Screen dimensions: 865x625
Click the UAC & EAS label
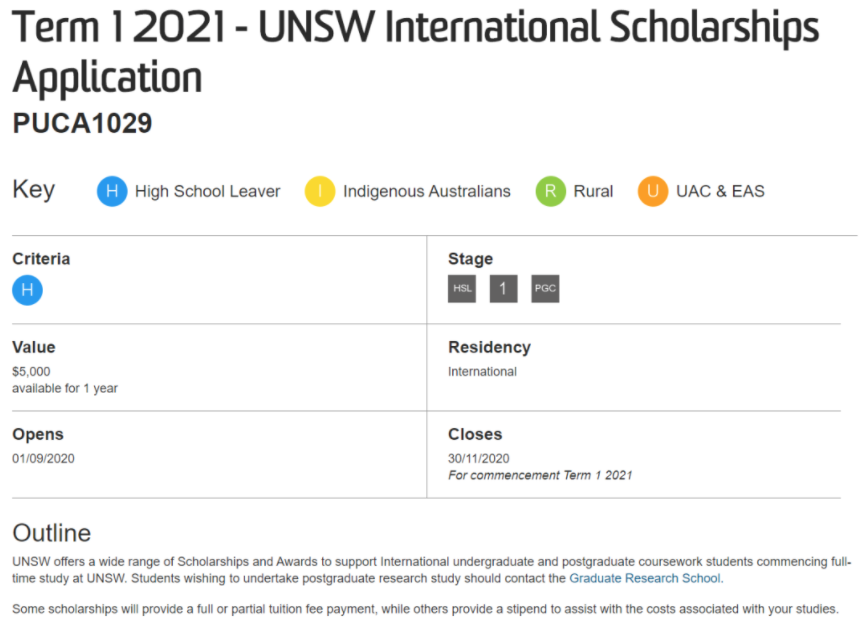(720, 191)
